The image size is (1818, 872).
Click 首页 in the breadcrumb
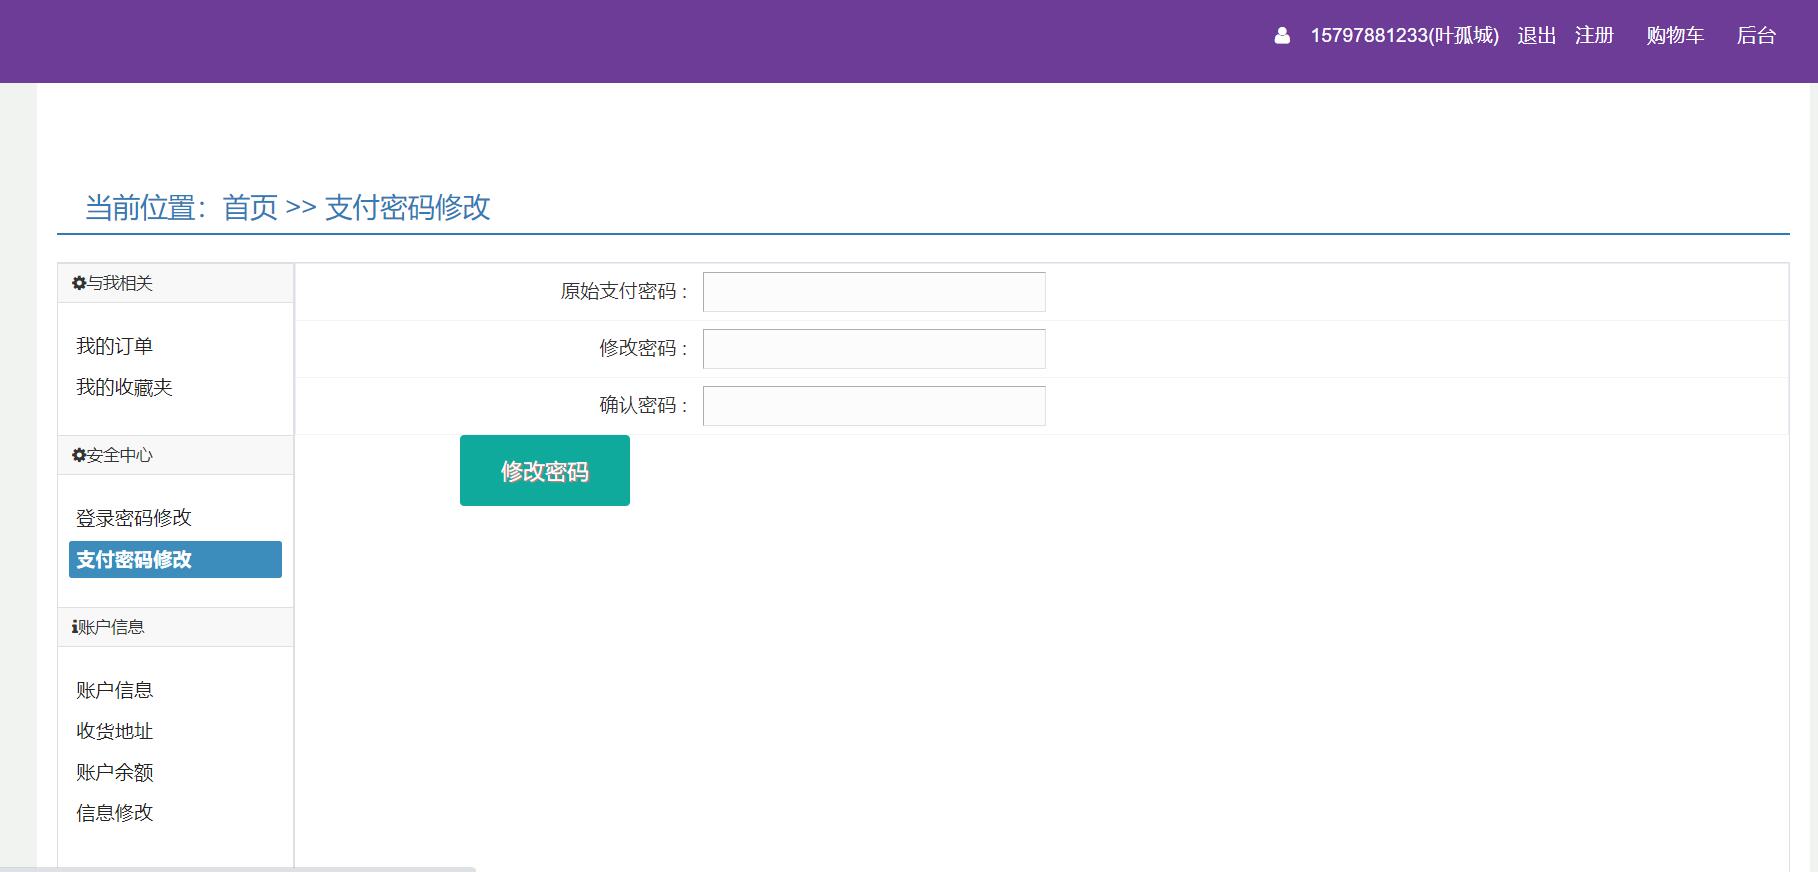pyautogui.click(x=250, y=207)
